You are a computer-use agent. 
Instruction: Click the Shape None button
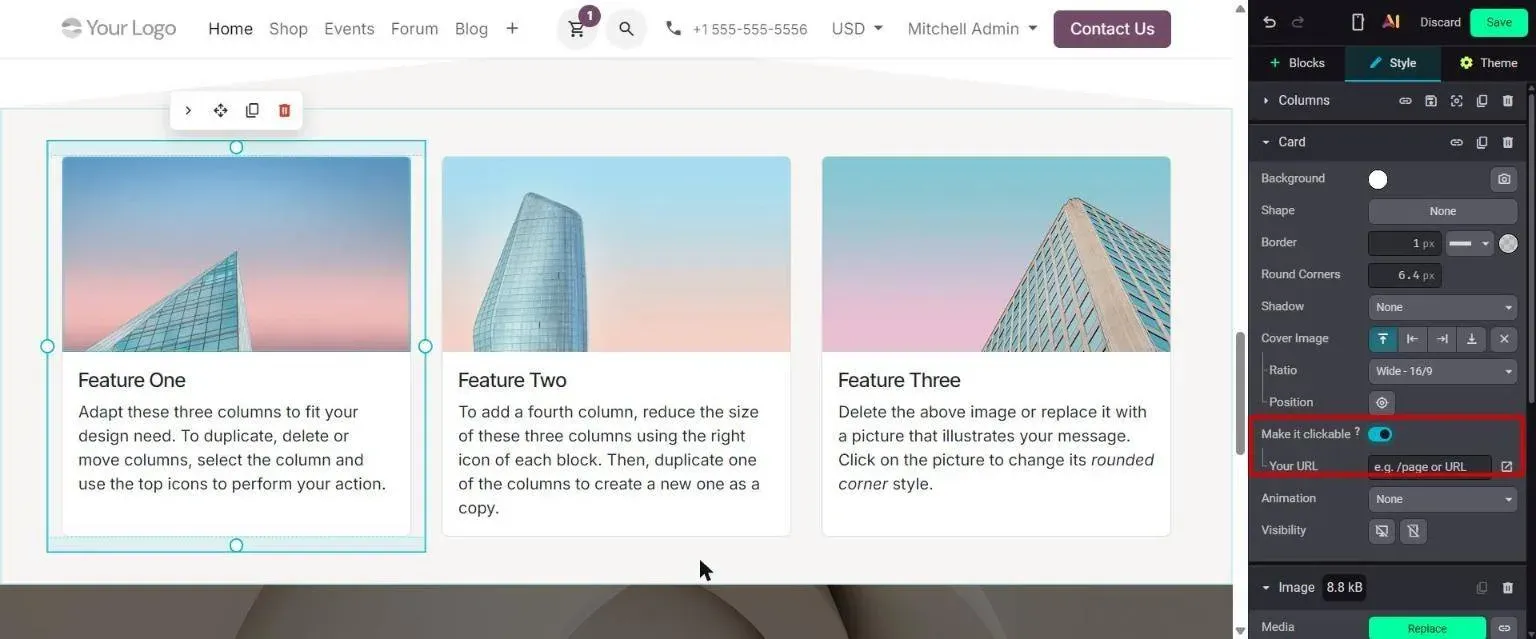[x=1443, y=211]
